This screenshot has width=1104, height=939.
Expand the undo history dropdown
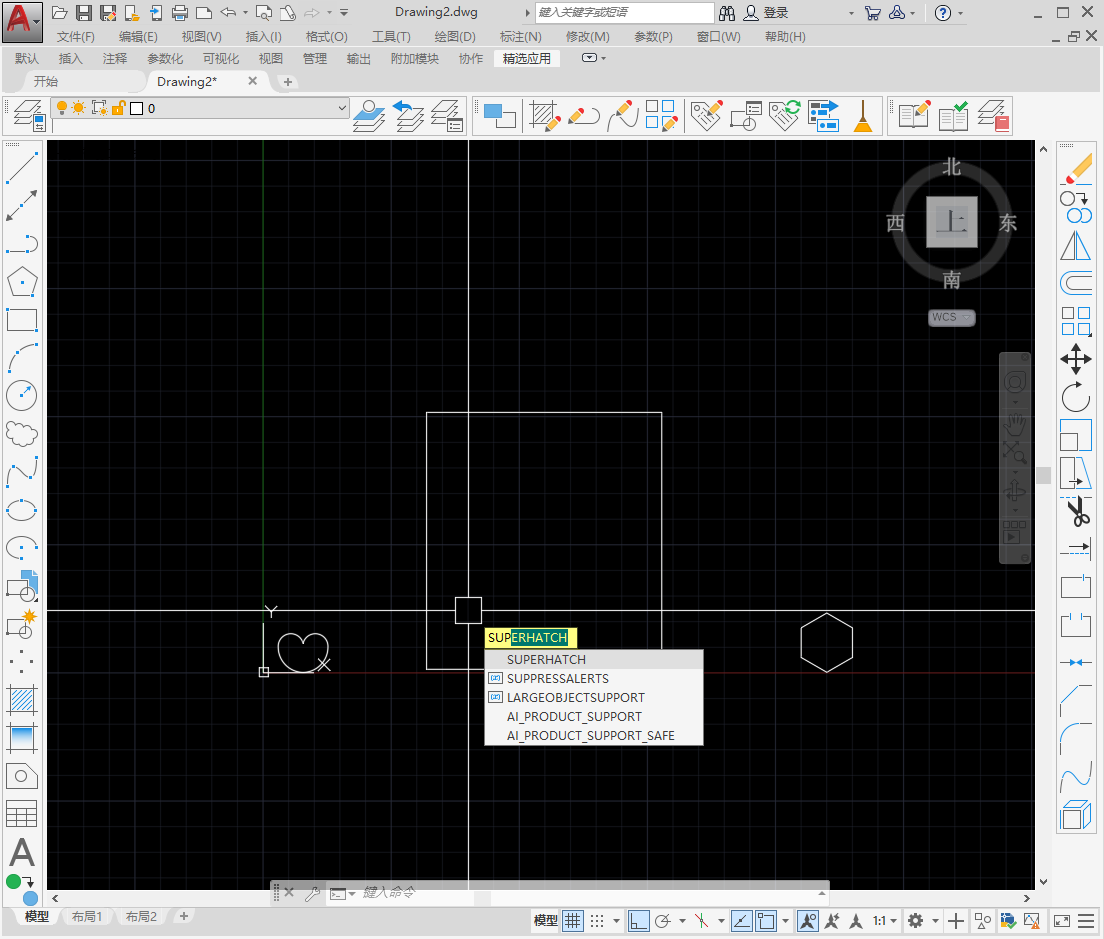pyautogui.click(x=246, y=13)
